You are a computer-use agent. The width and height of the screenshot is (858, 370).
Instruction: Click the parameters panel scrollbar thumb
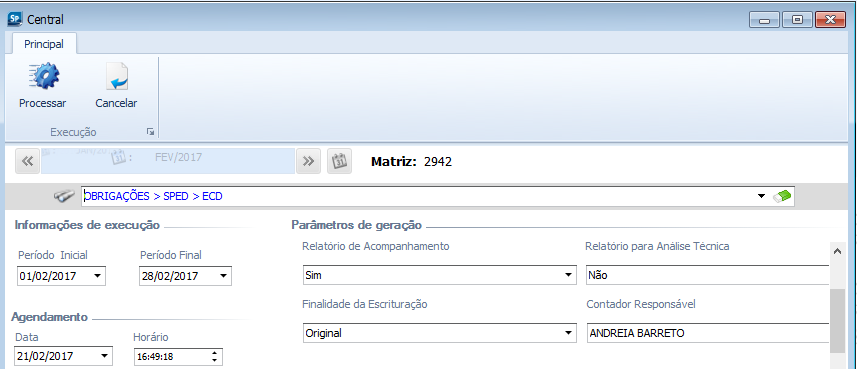[x=837, y=321]
